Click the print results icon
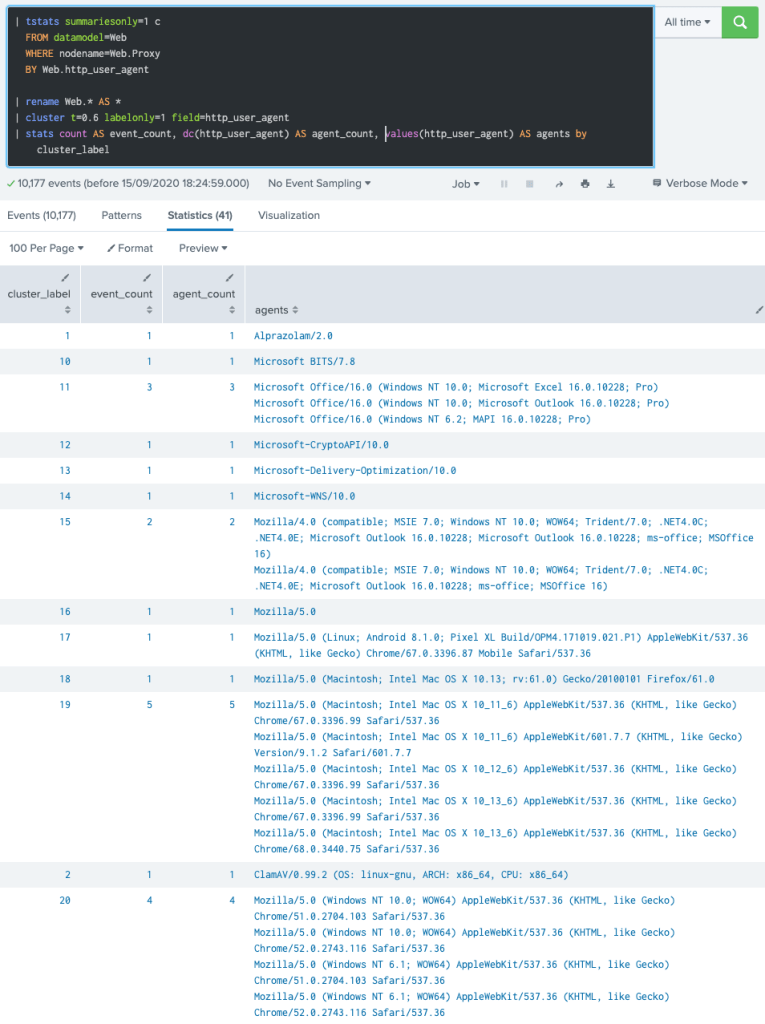This screenshot has width=765, height=1024. (584, 184)
